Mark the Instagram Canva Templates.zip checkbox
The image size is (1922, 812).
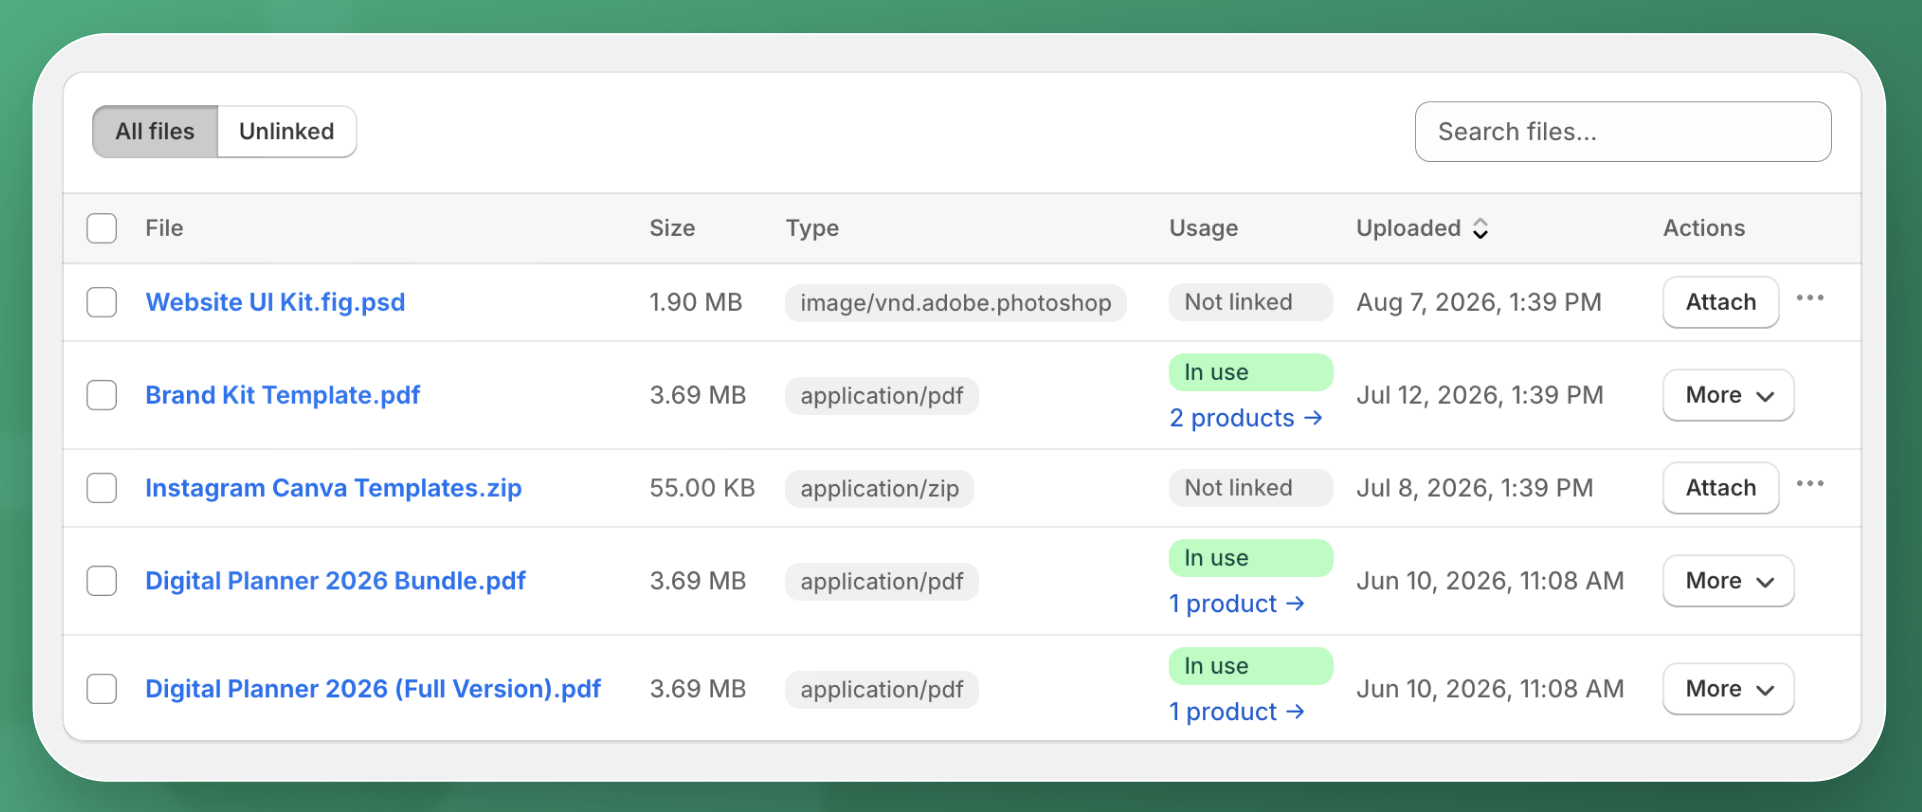pyautogui.click(x=102, y=488)
